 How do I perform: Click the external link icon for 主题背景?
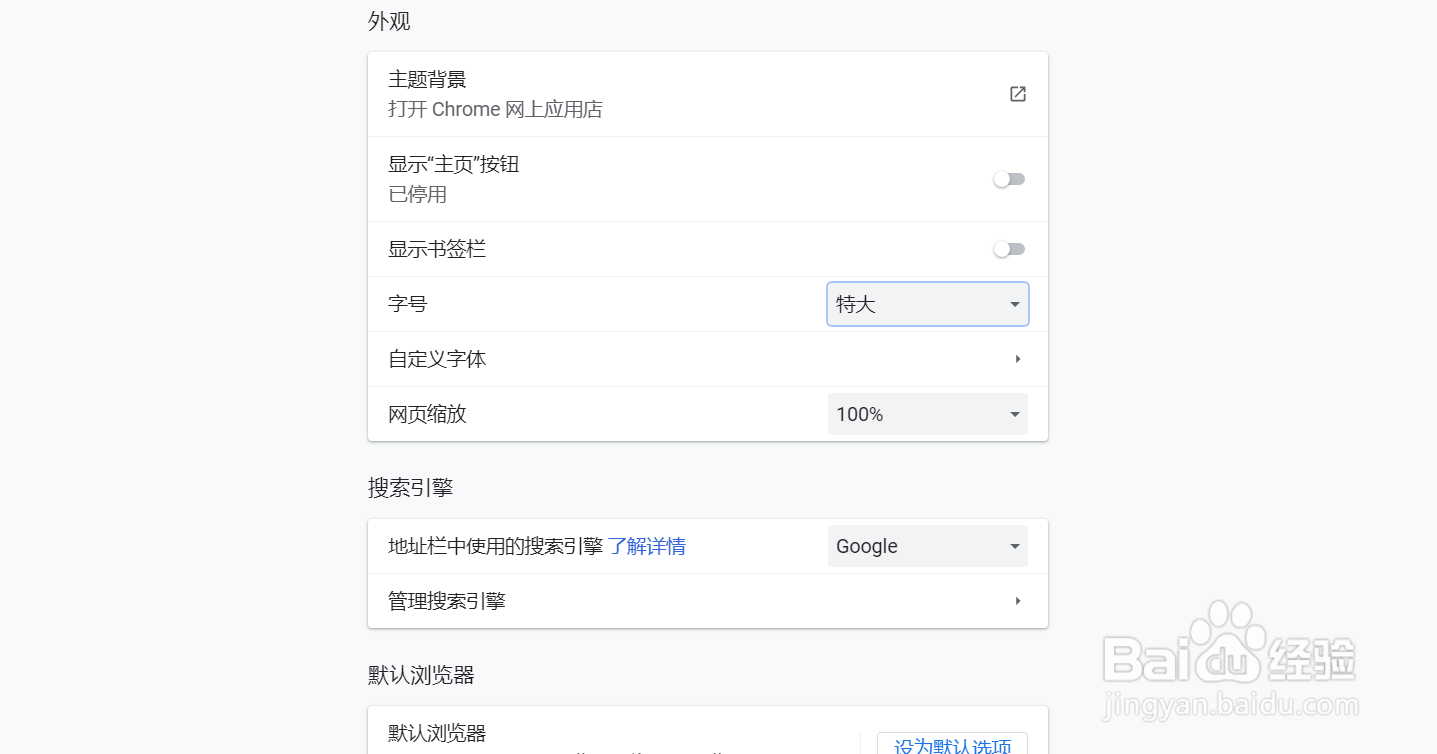1017,94
